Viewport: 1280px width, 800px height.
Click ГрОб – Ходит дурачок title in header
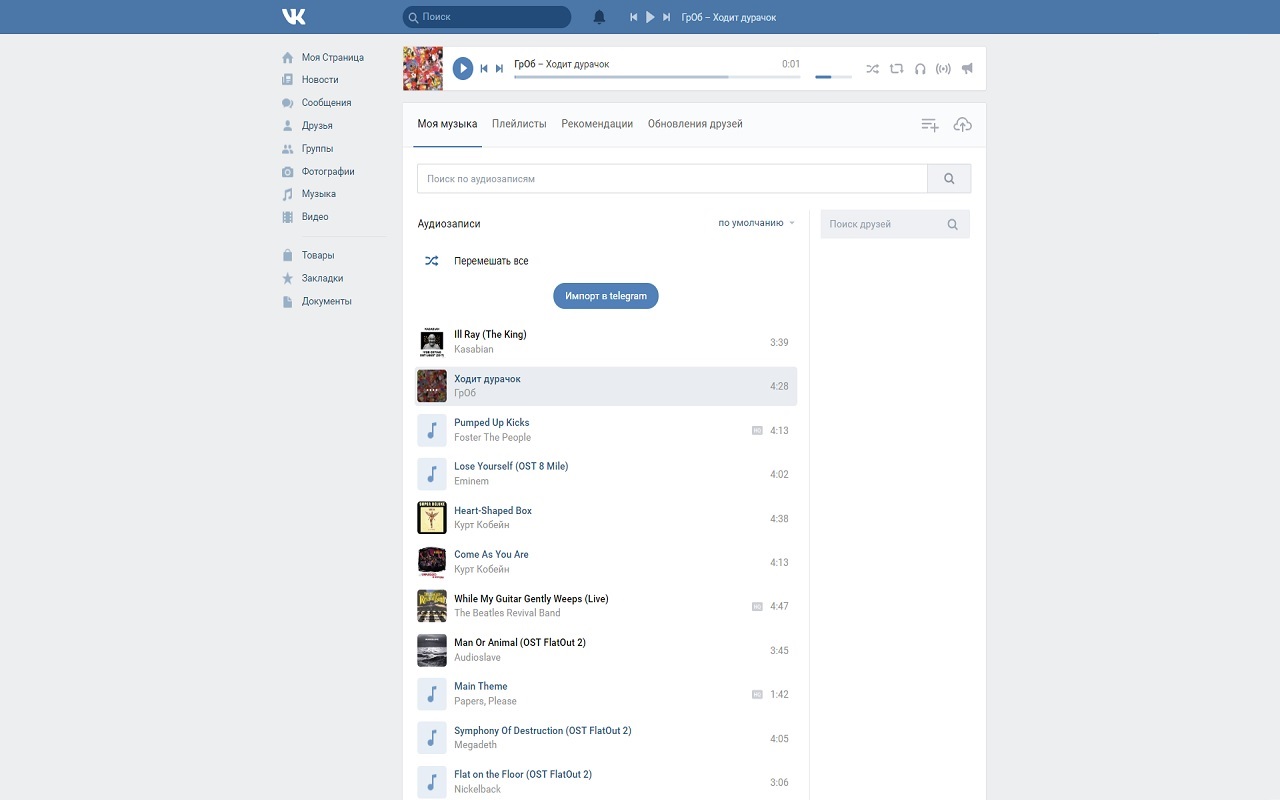[728, 17]
